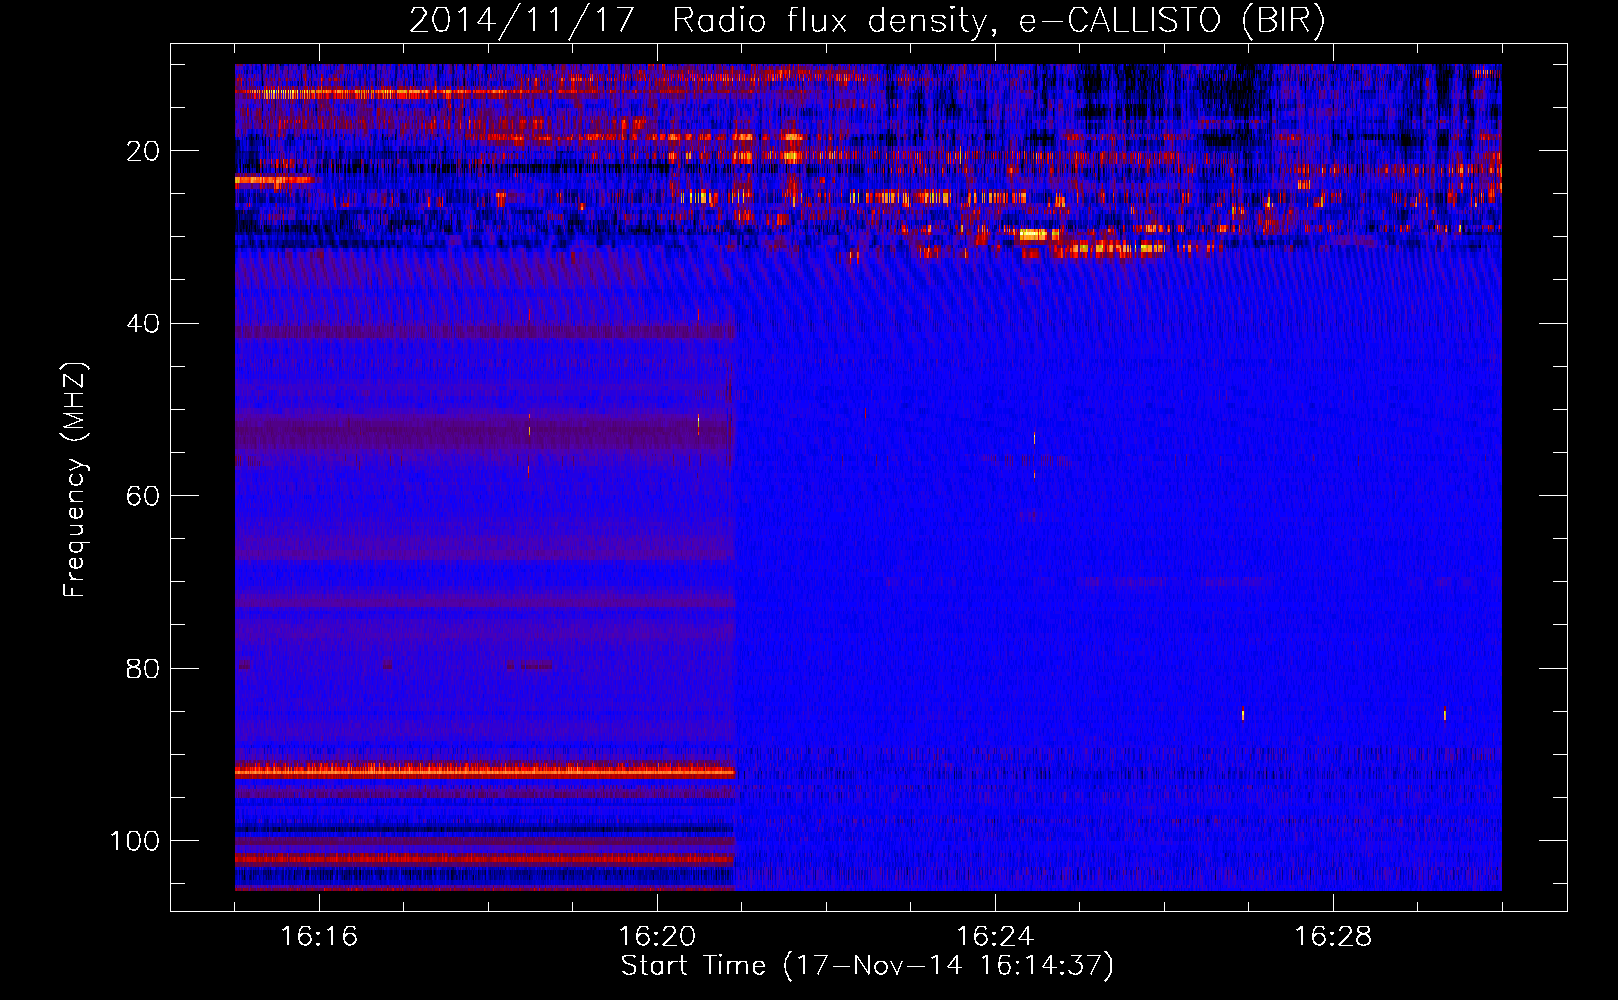Click the 20 frequency tick label
This screenshot has height=1000, width=1618.
coord(142,151)
